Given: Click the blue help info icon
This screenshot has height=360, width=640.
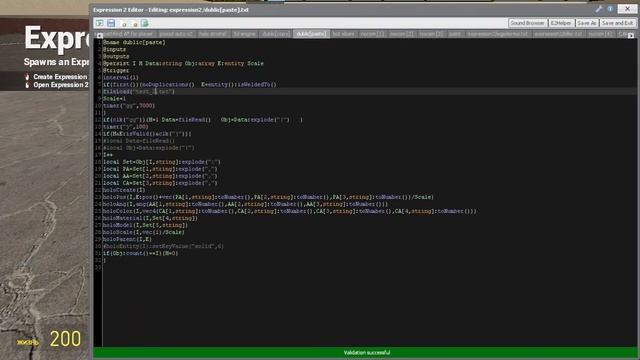Looking at the screenshot, I should tap(610, 9).
